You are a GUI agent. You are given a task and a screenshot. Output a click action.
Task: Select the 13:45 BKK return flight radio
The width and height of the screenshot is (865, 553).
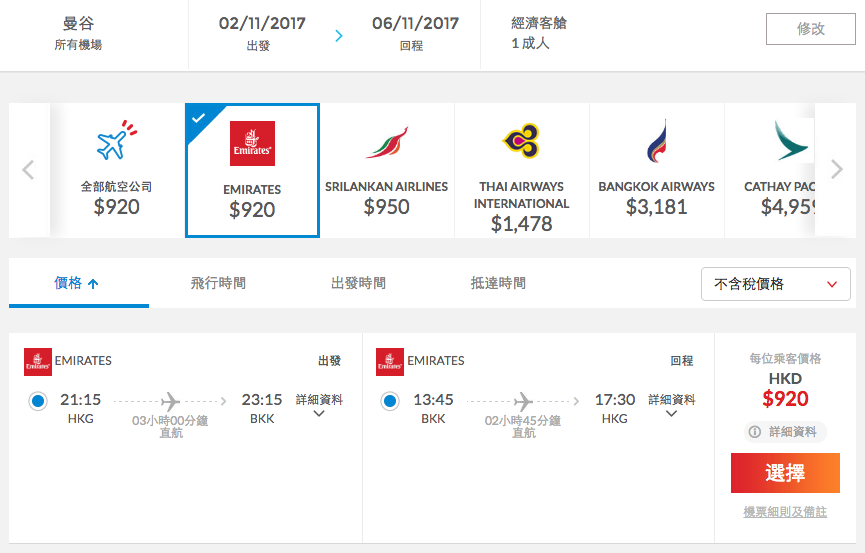coord(390,401)
